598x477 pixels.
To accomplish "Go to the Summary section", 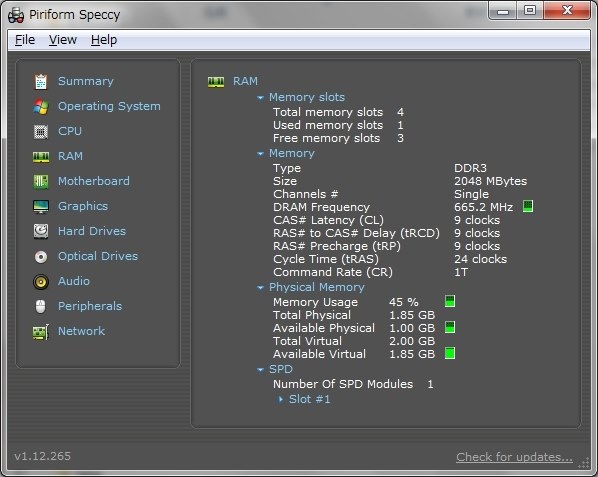I will pyautogui.click(x=86, y=81).
